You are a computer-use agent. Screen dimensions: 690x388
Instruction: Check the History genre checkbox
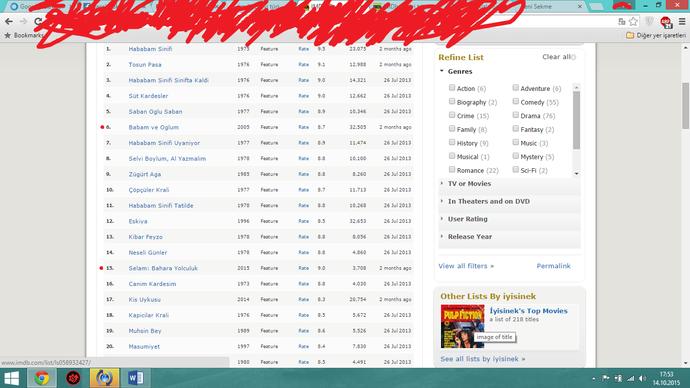(452, 142)
